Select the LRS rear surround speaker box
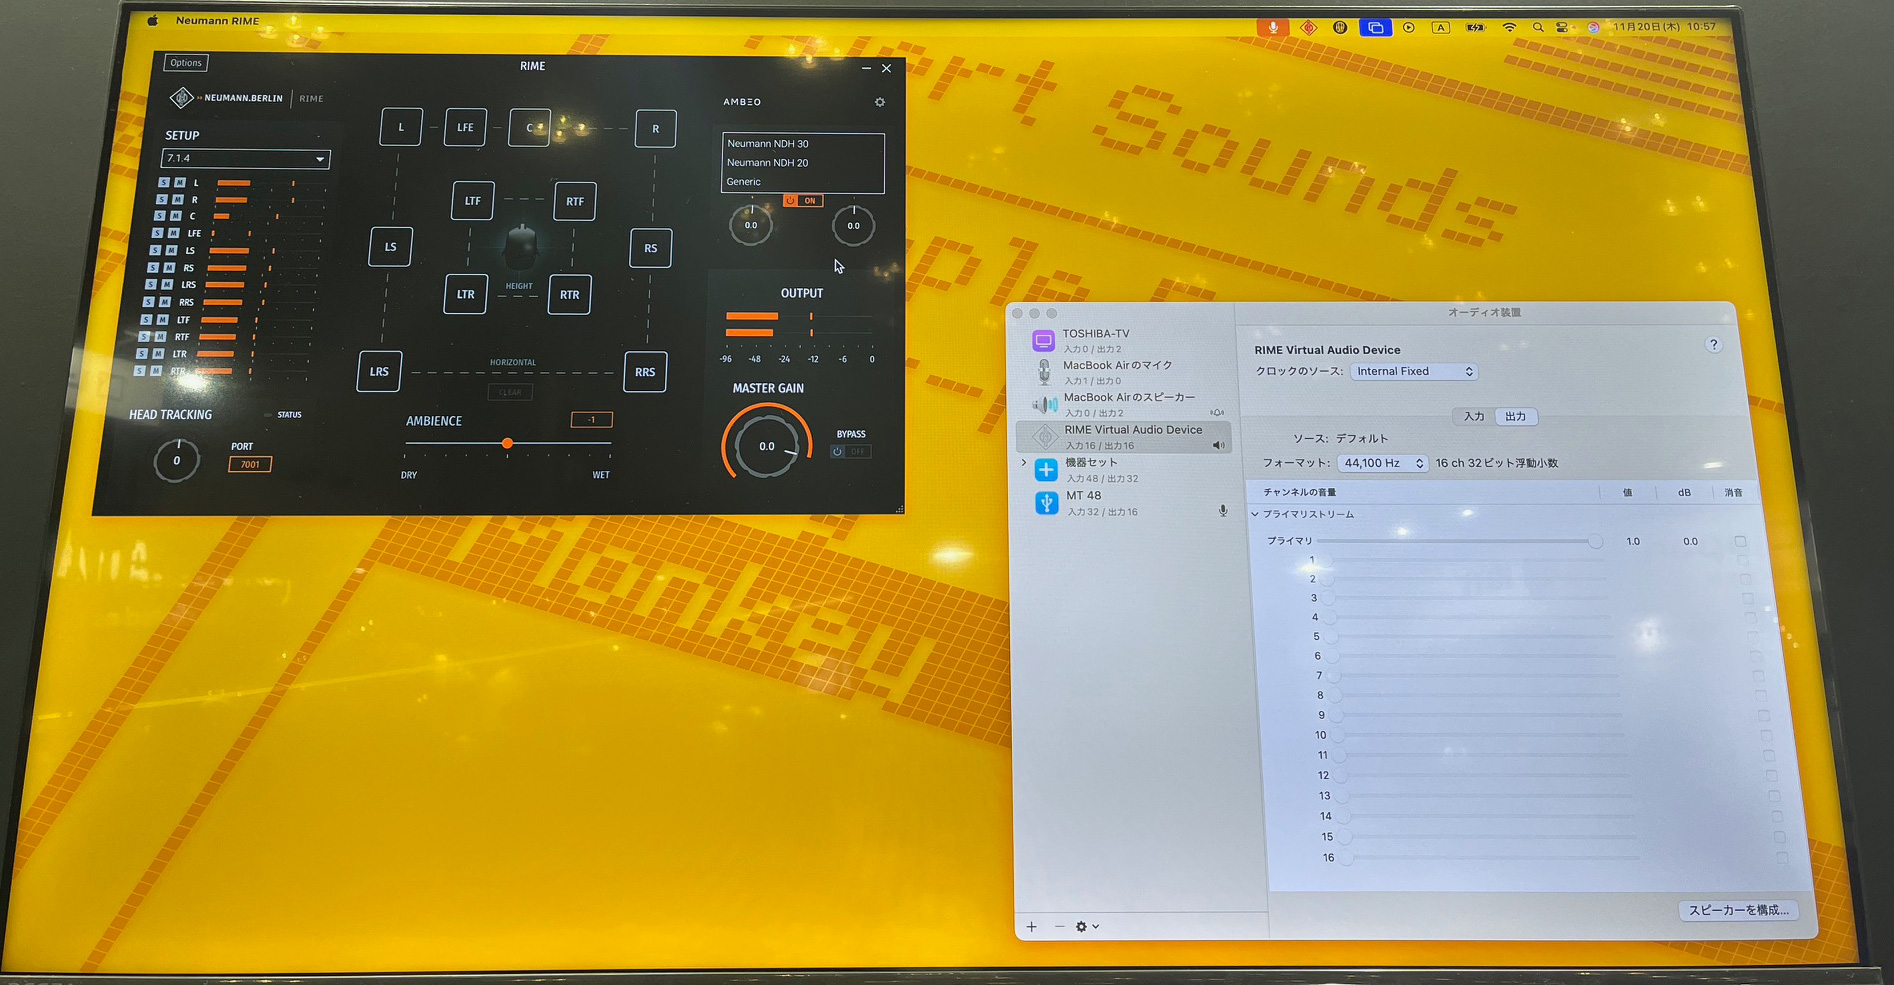Viewport: 1894px width, 985px height. (x=379, y=372)
